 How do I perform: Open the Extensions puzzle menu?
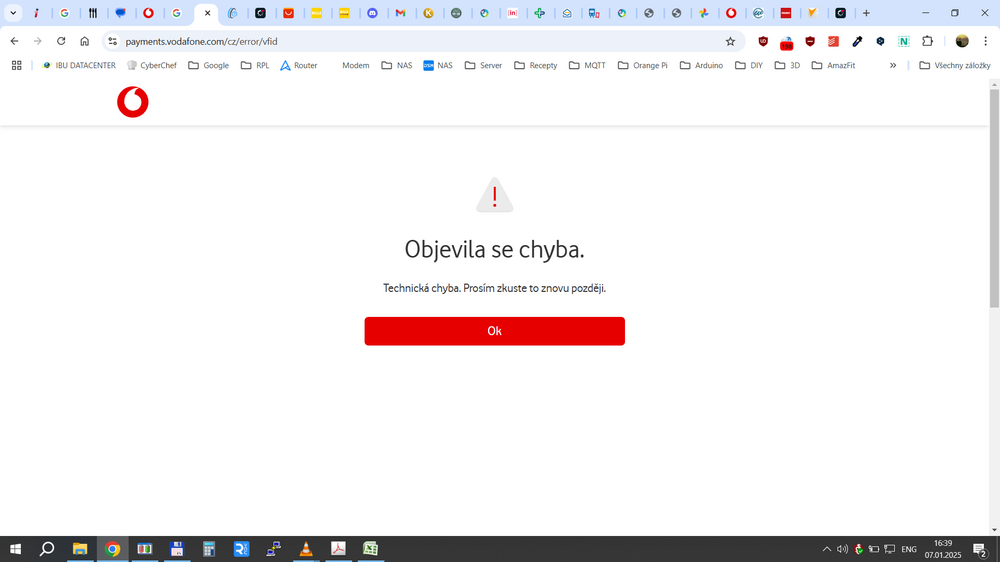pyautogui.click(x=927, y=41)
